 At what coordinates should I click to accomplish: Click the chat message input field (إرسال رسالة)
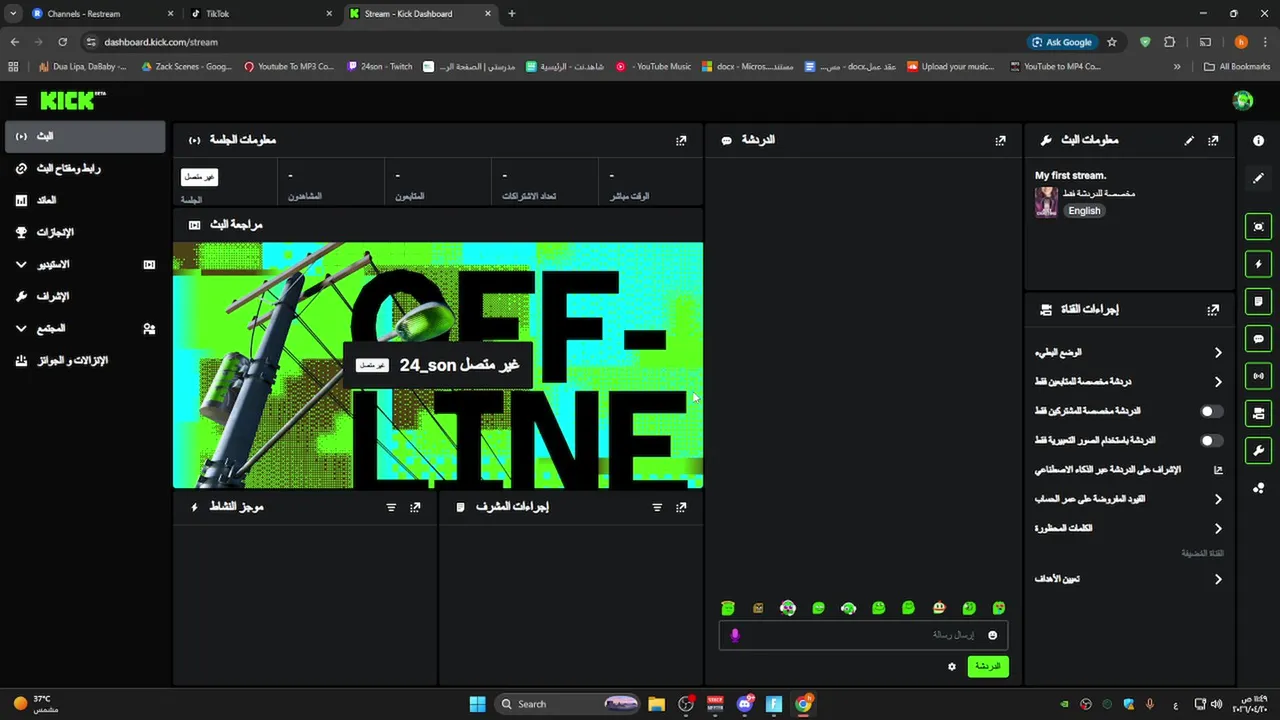(863, 635)
